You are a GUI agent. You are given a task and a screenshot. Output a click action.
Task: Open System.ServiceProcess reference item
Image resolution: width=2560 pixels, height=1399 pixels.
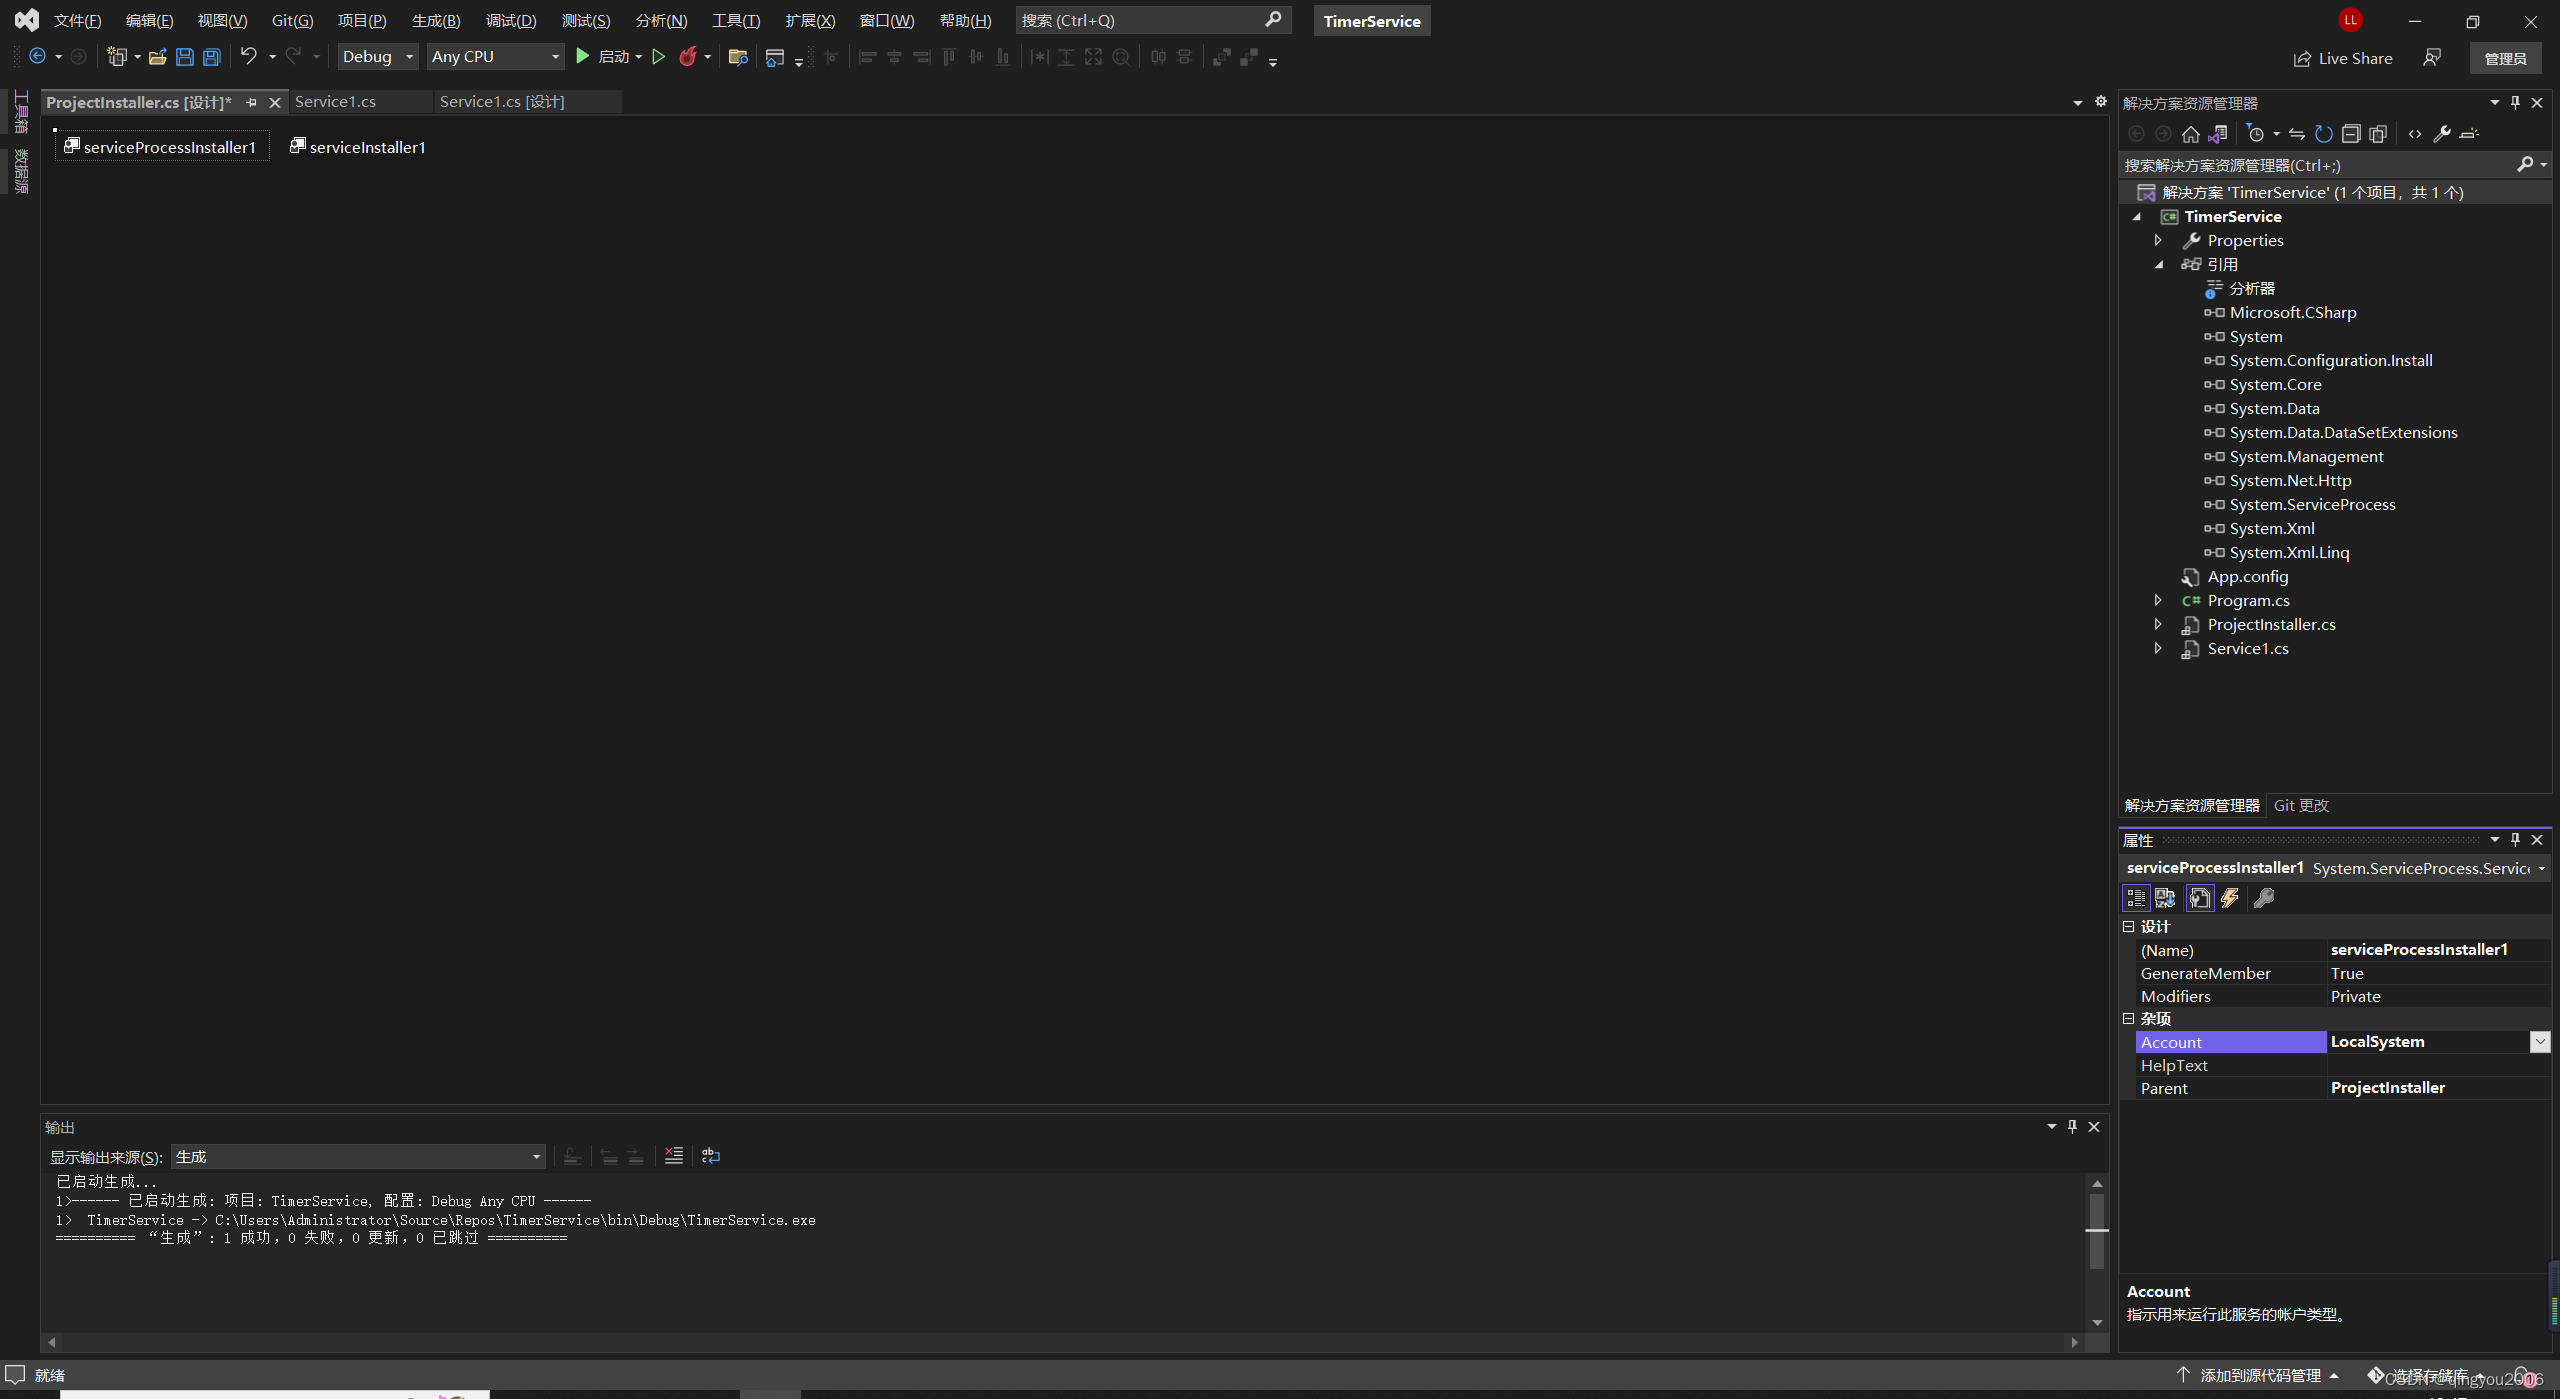point(2311,505)
